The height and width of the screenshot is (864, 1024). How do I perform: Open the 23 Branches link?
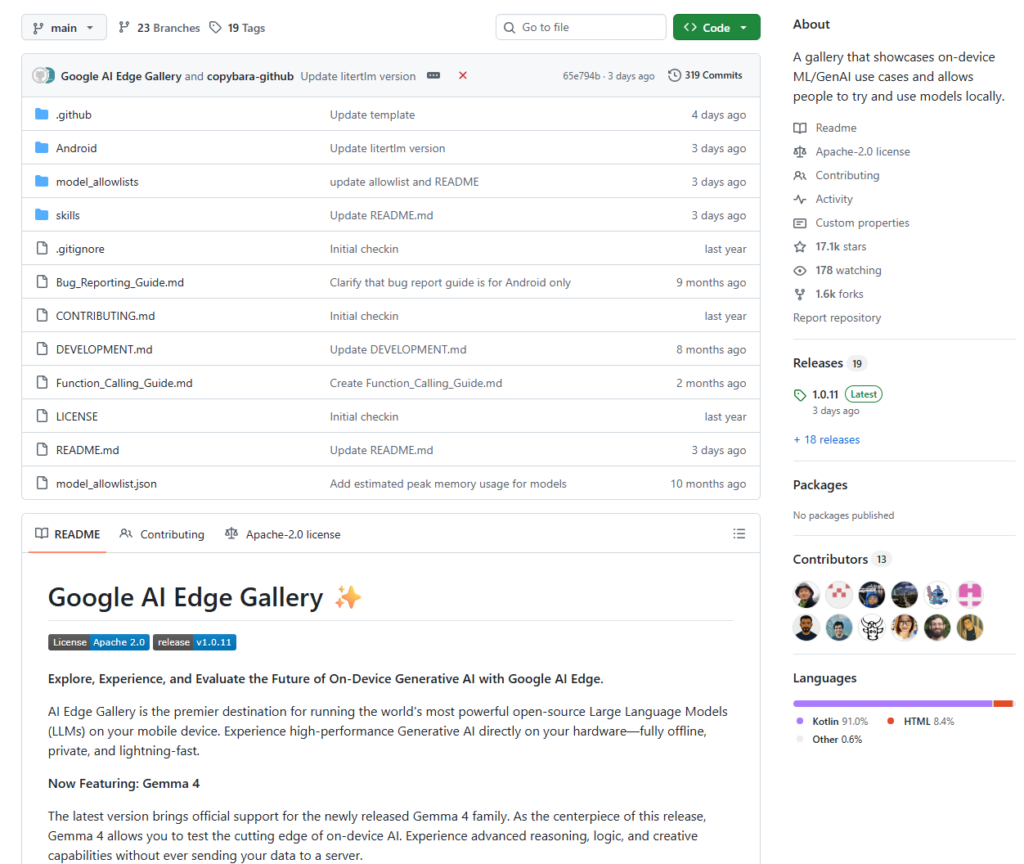point(159,28)
